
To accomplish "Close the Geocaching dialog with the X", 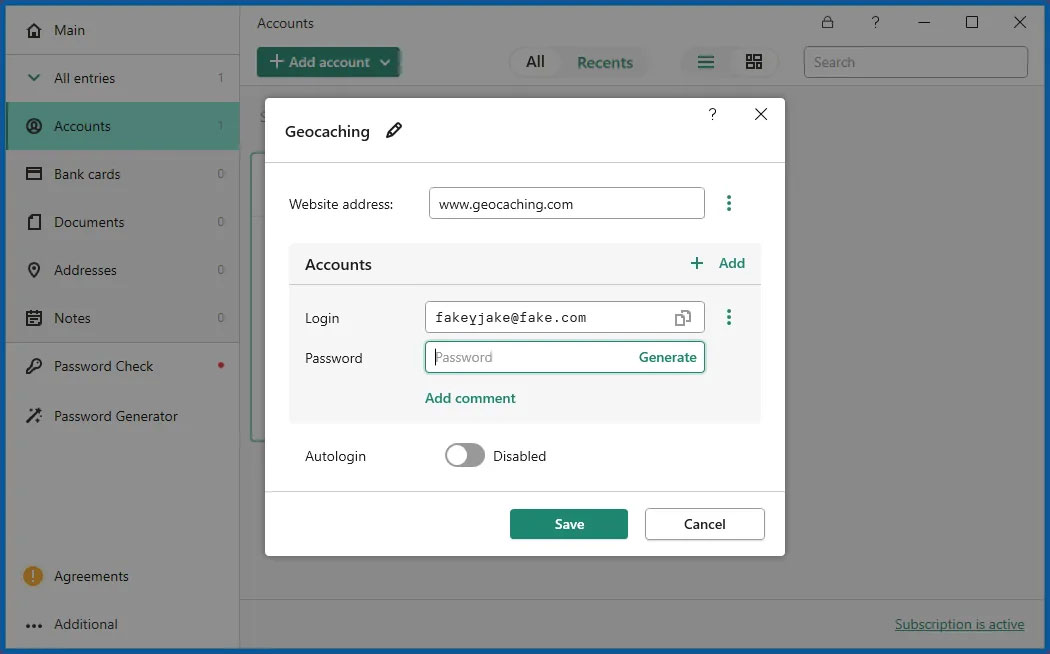I will (x=761, y=114).
